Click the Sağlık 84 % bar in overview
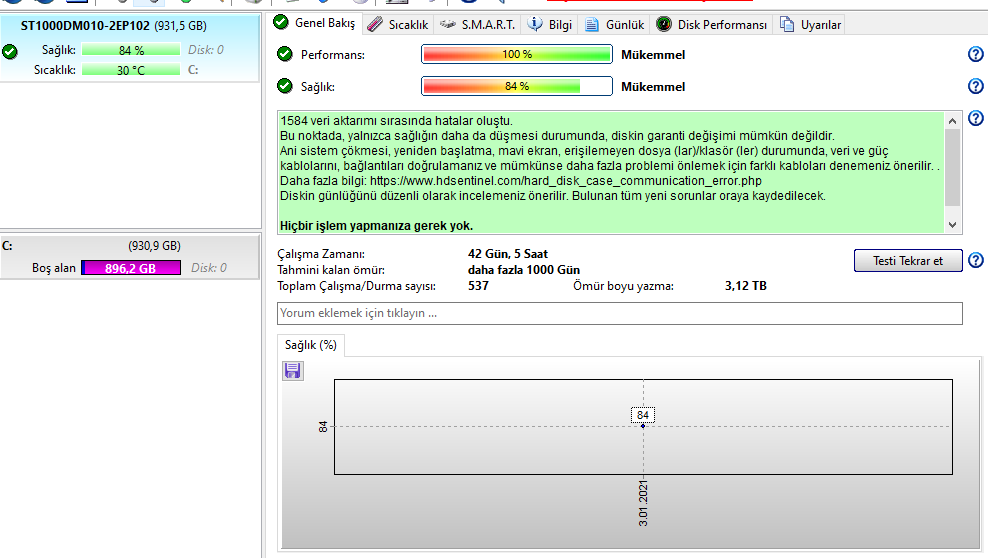 pos(517,86)
